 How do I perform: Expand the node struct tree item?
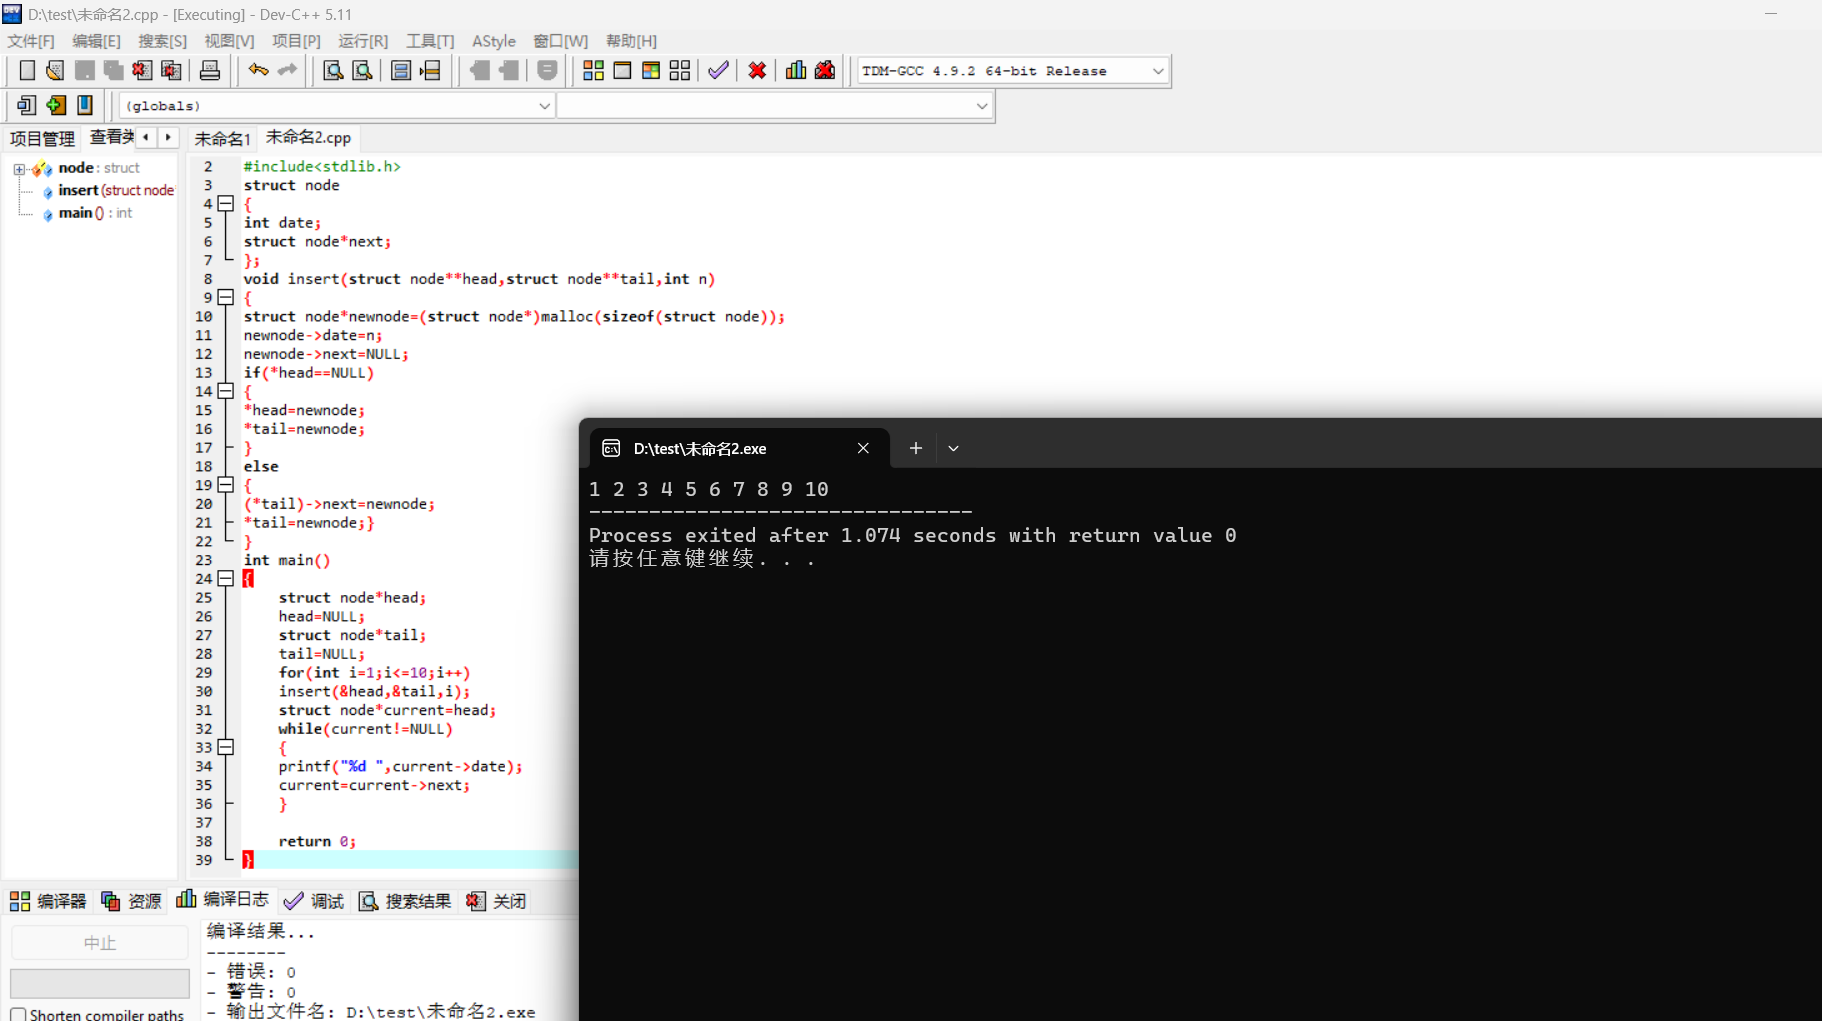click(19, 169)
